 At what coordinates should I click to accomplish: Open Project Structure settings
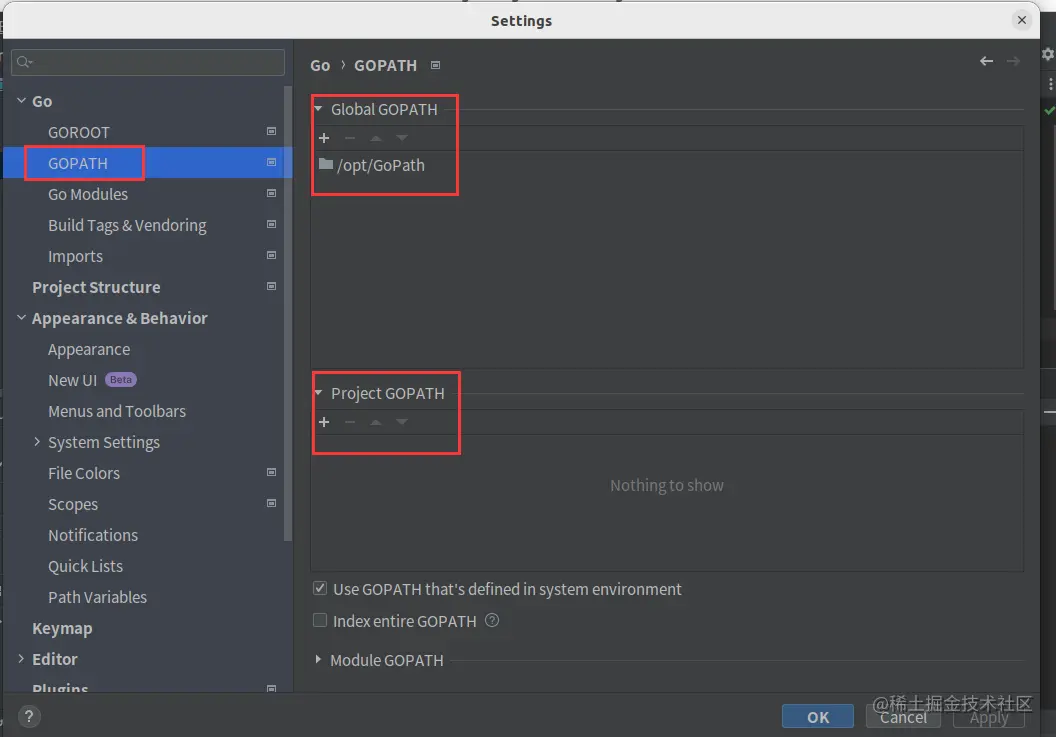click(x=96, y=287)
